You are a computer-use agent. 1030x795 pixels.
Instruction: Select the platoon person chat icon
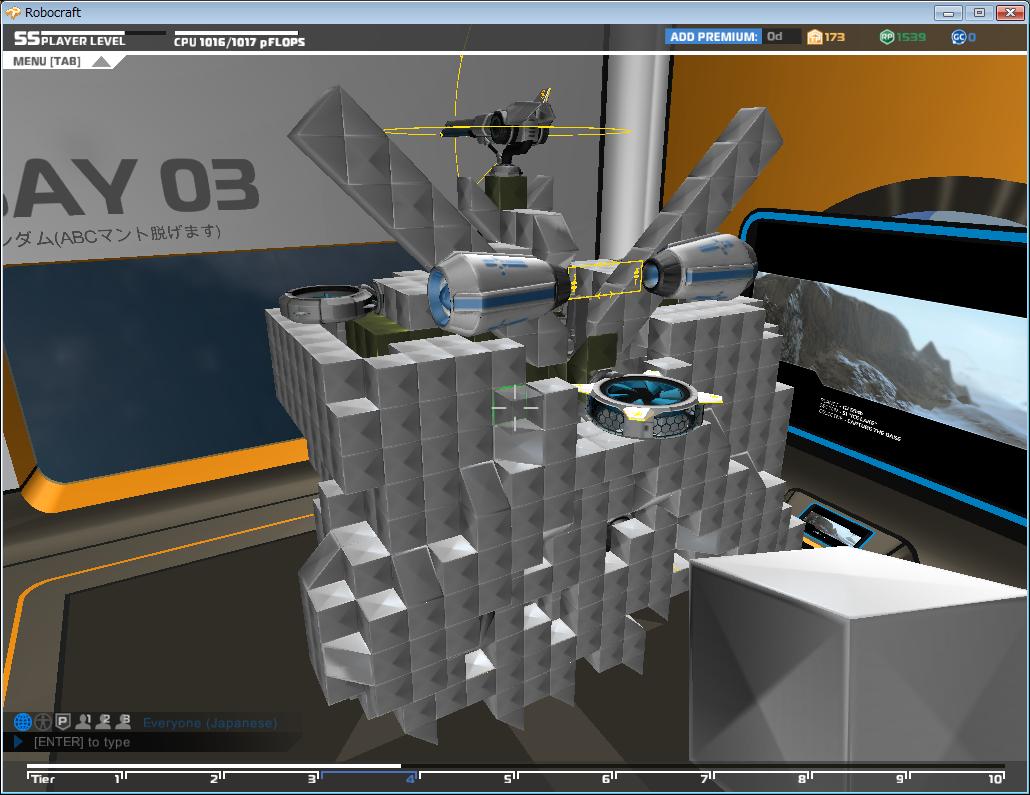43,722
